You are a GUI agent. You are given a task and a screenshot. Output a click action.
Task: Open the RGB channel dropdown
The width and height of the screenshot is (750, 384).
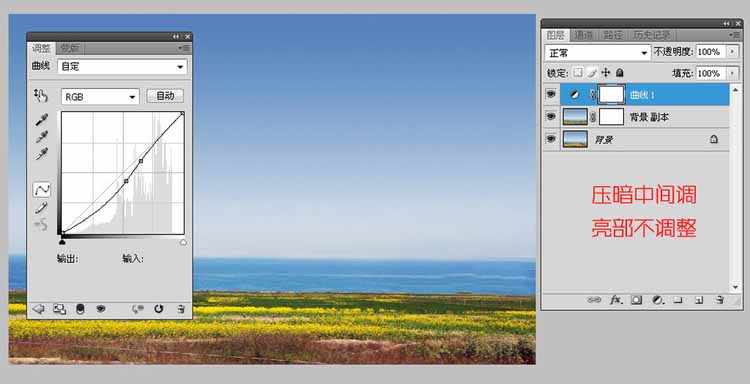[100, 97]
